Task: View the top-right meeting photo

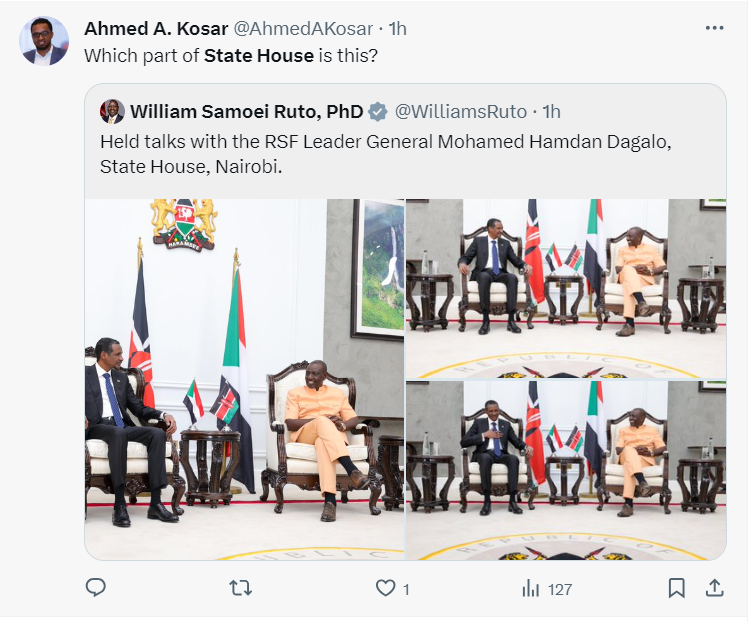Action: (x=566, y=288)
